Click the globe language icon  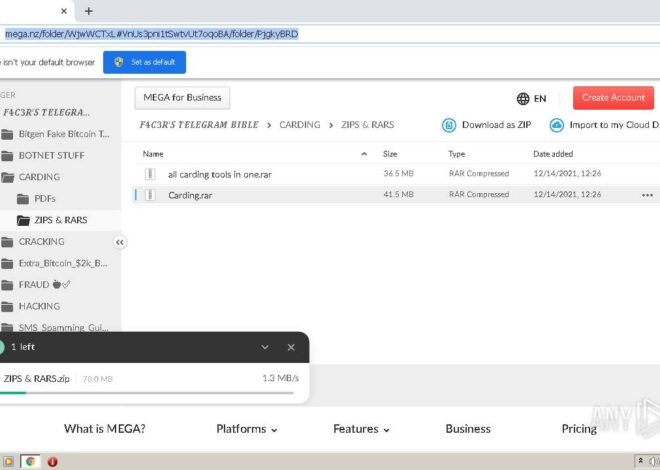523,99
